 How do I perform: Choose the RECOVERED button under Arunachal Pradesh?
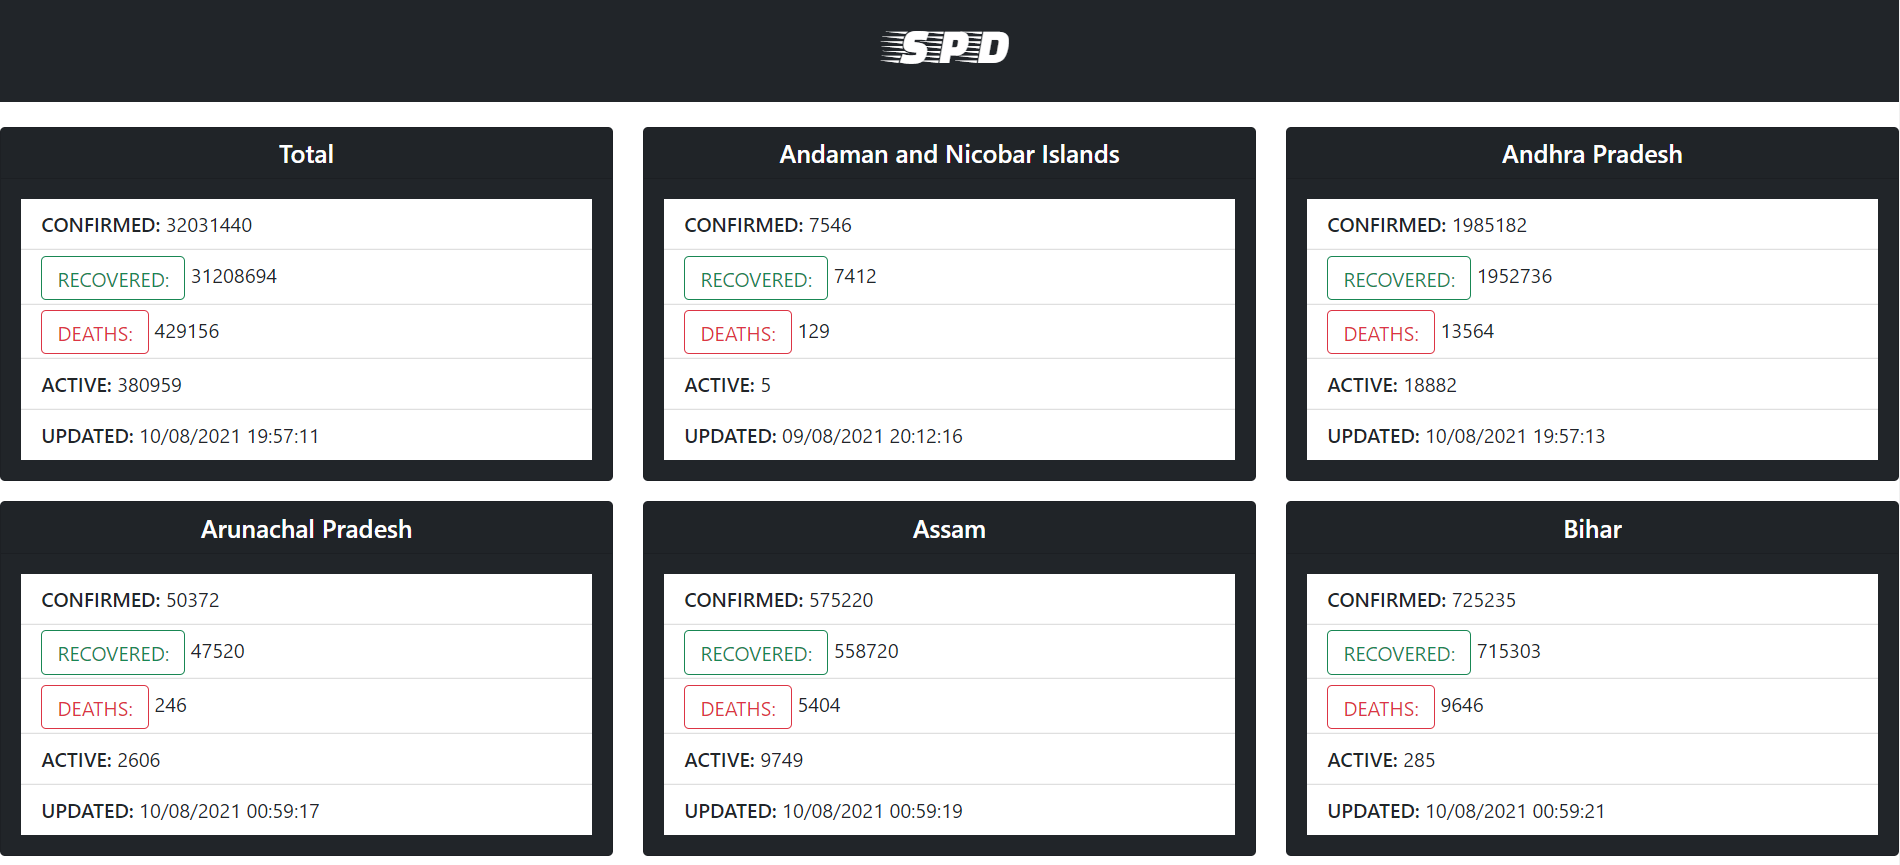pyautogui.click(x=113, y=652)
